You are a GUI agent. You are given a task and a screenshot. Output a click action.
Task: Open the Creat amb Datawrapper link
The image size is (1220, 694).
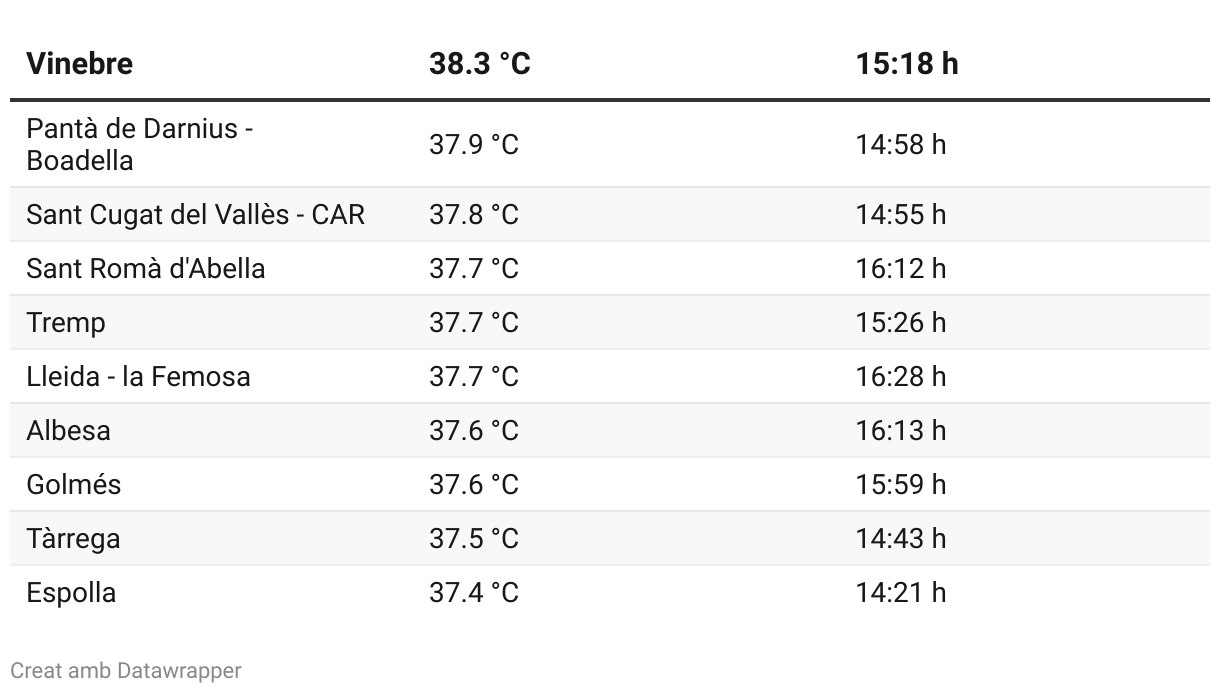(126, 670)
